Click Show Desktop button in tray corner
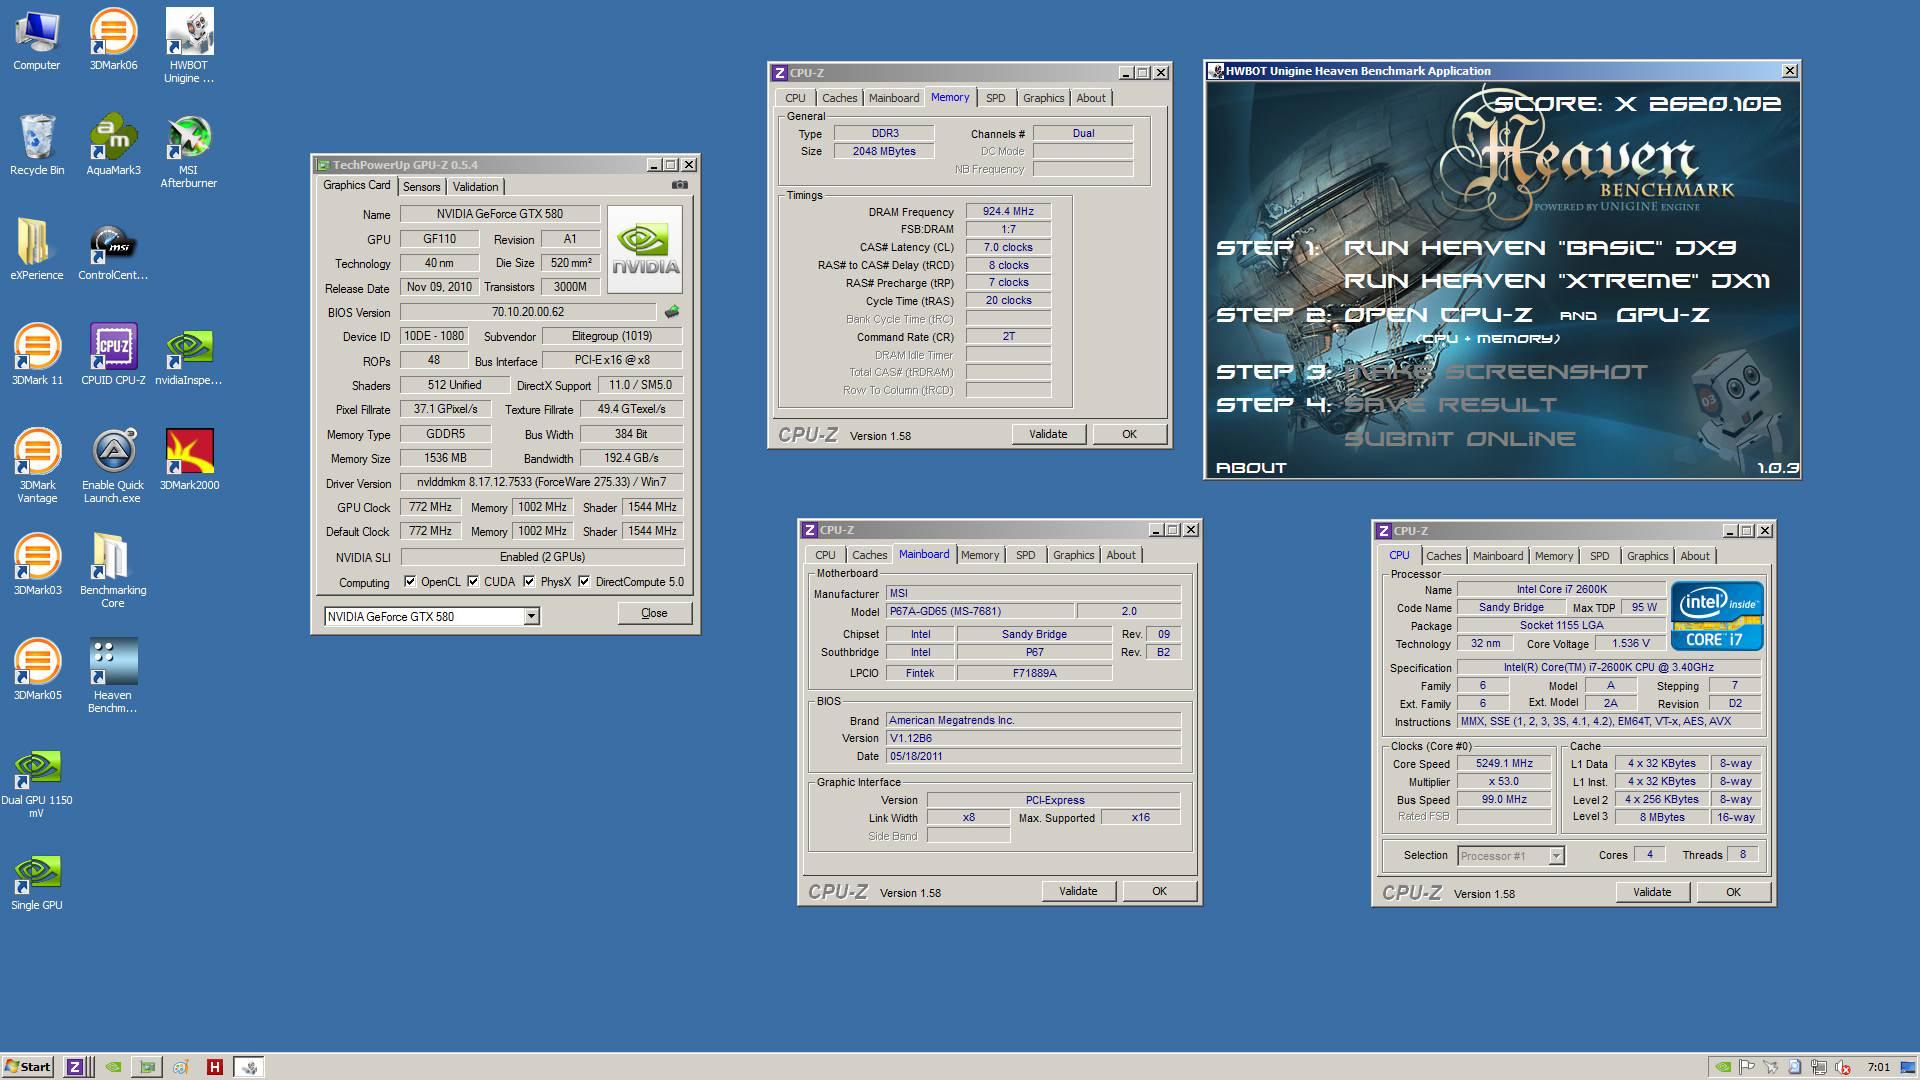1920x1080 pixels. coord(1910,1067)
